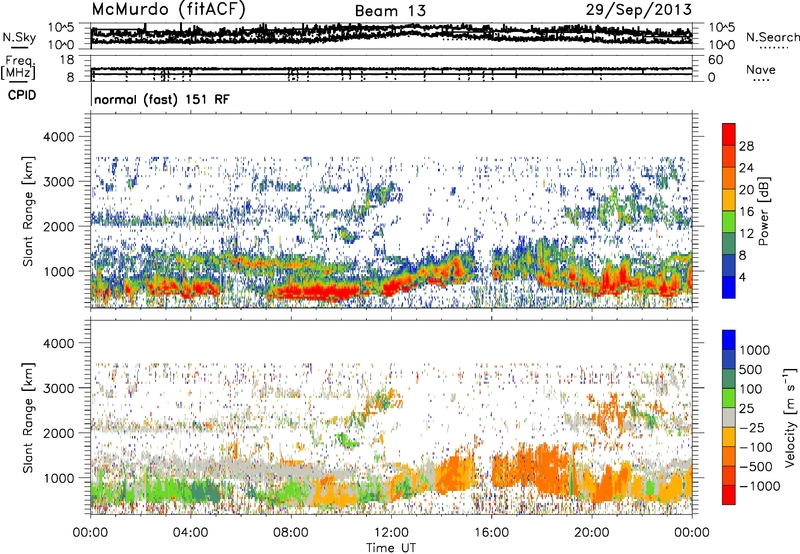
Task: Click the '04:00' time tick label
Action: pos(190,533)
